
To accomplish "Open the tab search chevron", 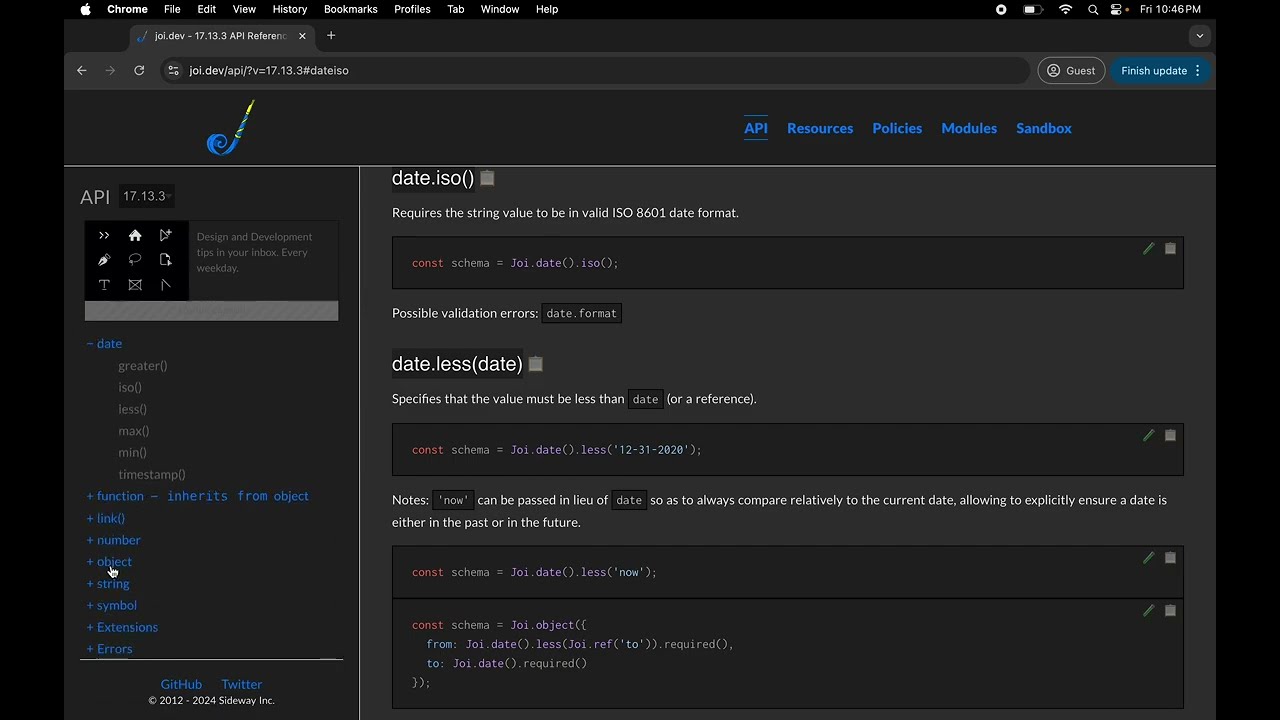I will point(1200,36).
